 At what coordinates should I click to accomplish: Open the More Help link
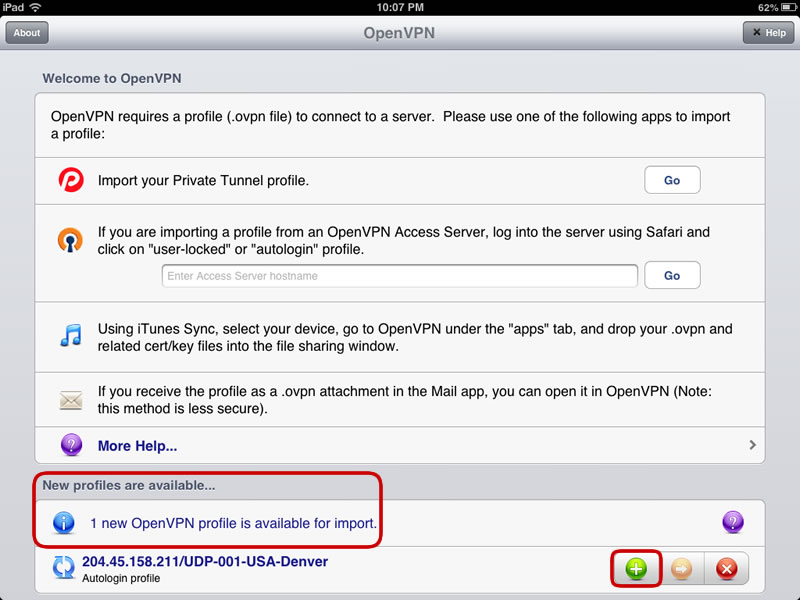click(x=137, y=446)
